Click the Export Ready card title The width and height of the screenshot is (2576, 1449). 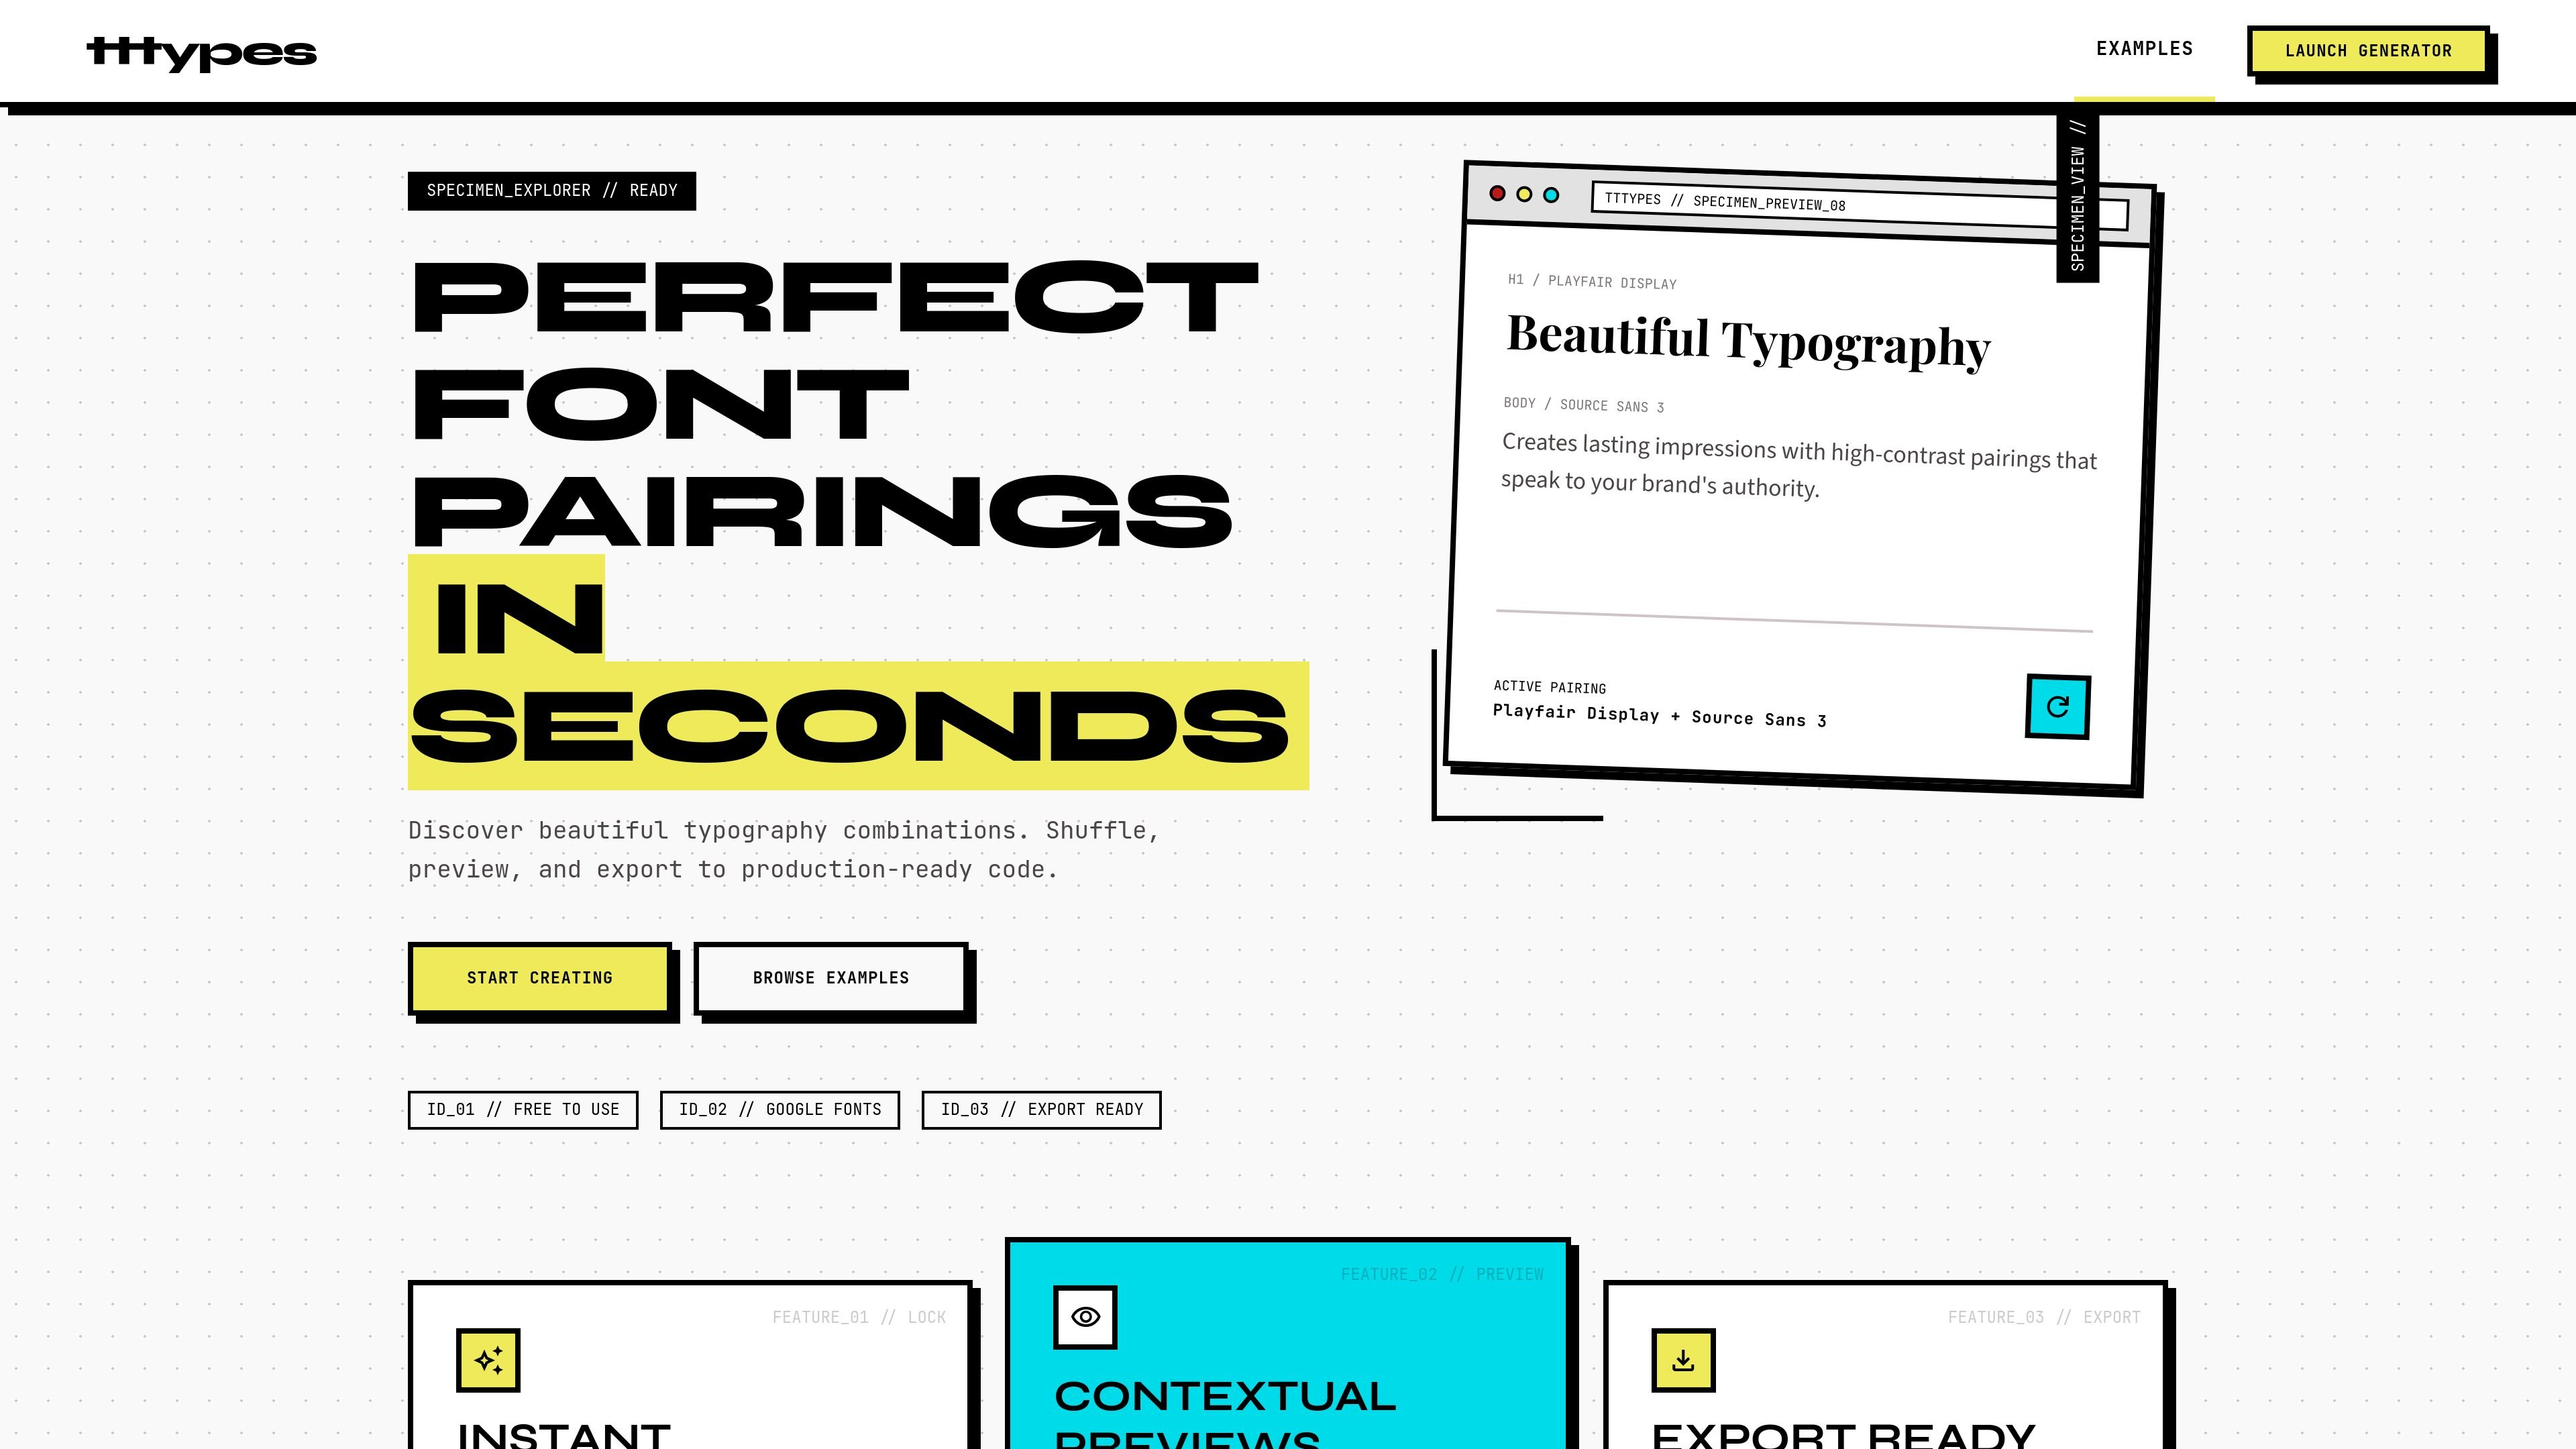point(1843,1436)
